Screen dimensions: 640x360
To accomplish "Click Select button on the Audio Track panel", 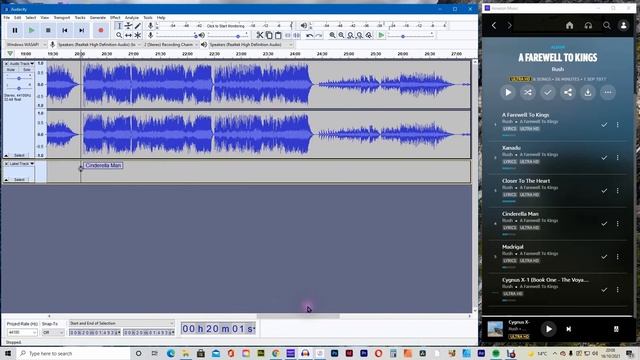I will pos(19,156).
